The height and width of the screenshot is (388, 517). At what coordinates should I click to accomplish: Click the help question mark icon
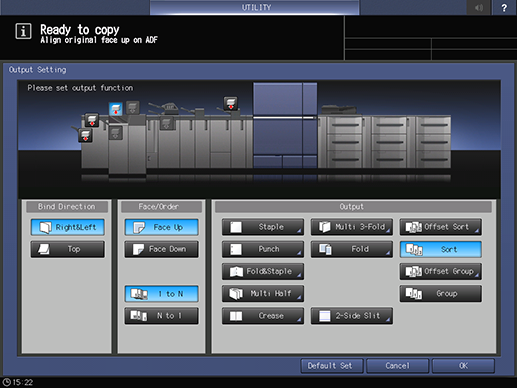(x=504, y=7)
